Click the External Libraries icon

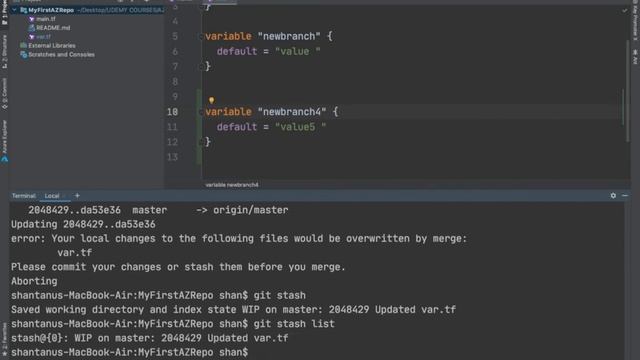click(23, 46)
